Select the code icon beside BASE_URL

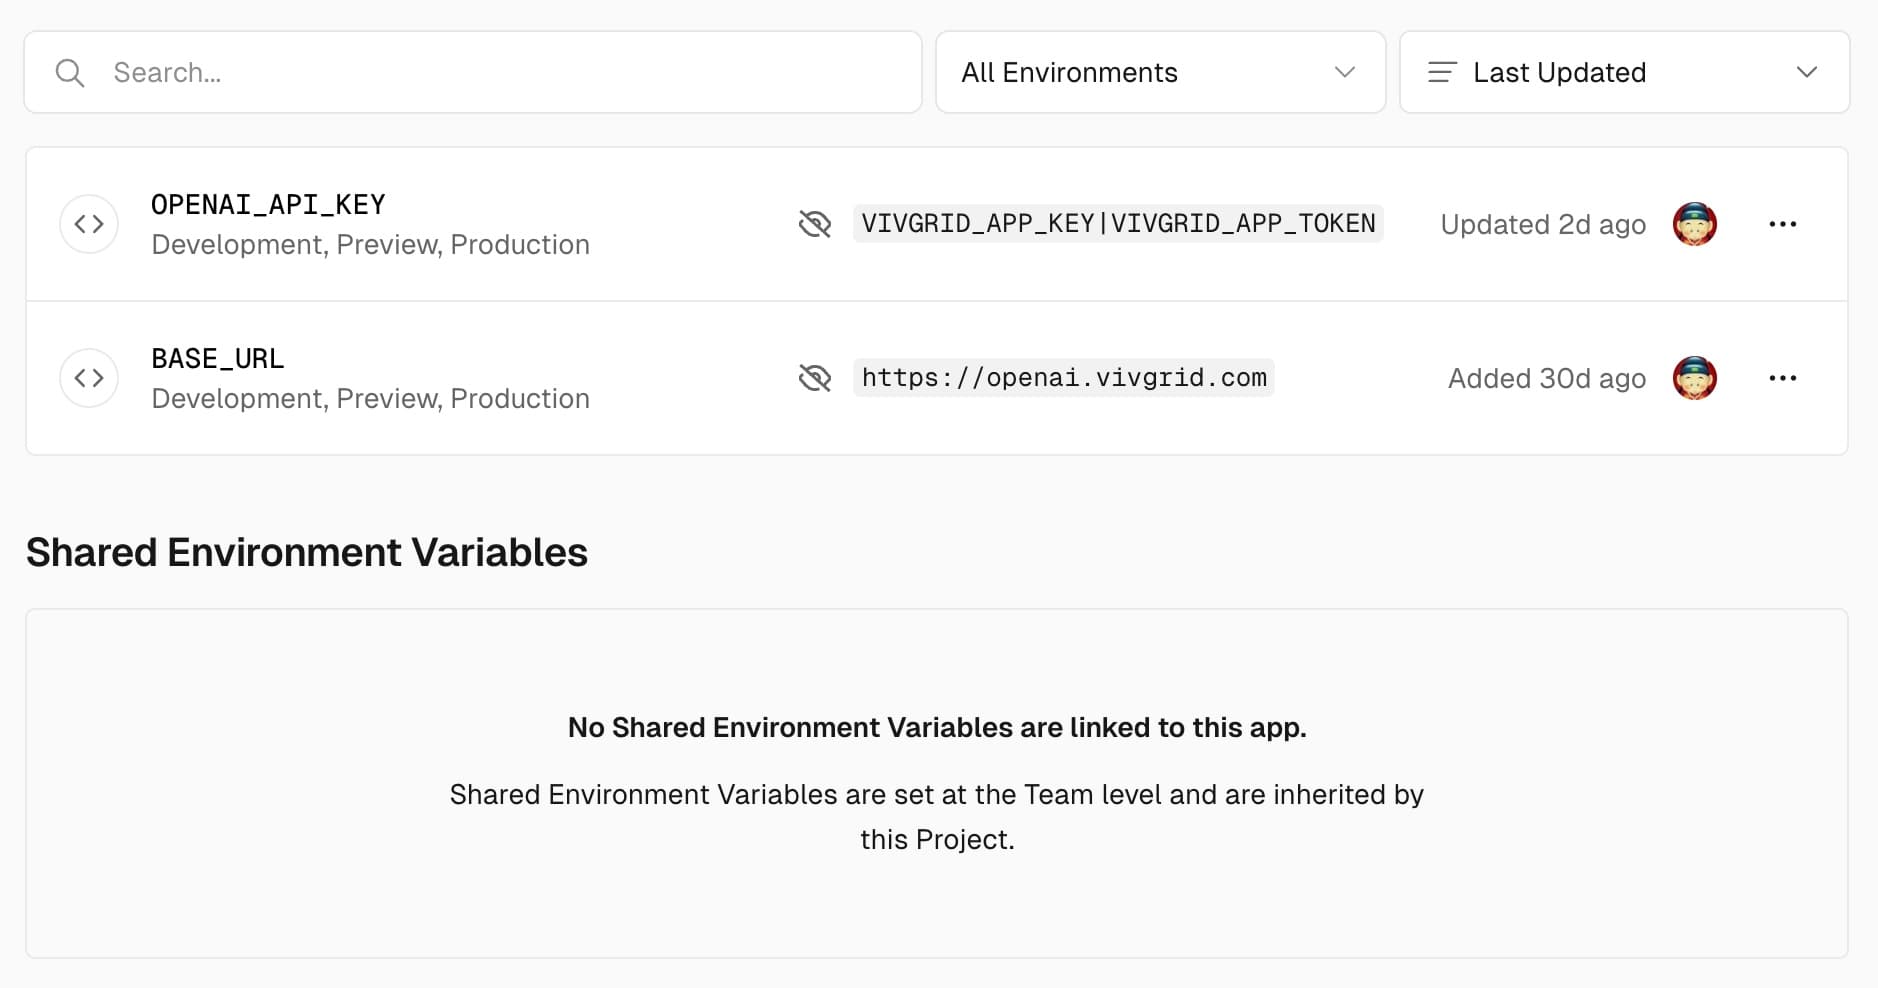coord(89,377)
